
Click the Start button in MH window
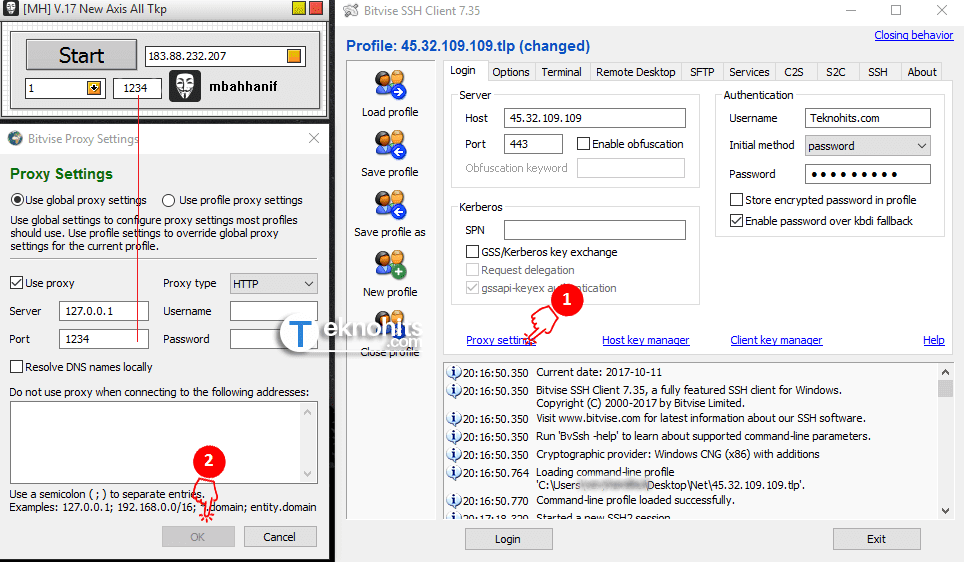(x=81, y=55)
